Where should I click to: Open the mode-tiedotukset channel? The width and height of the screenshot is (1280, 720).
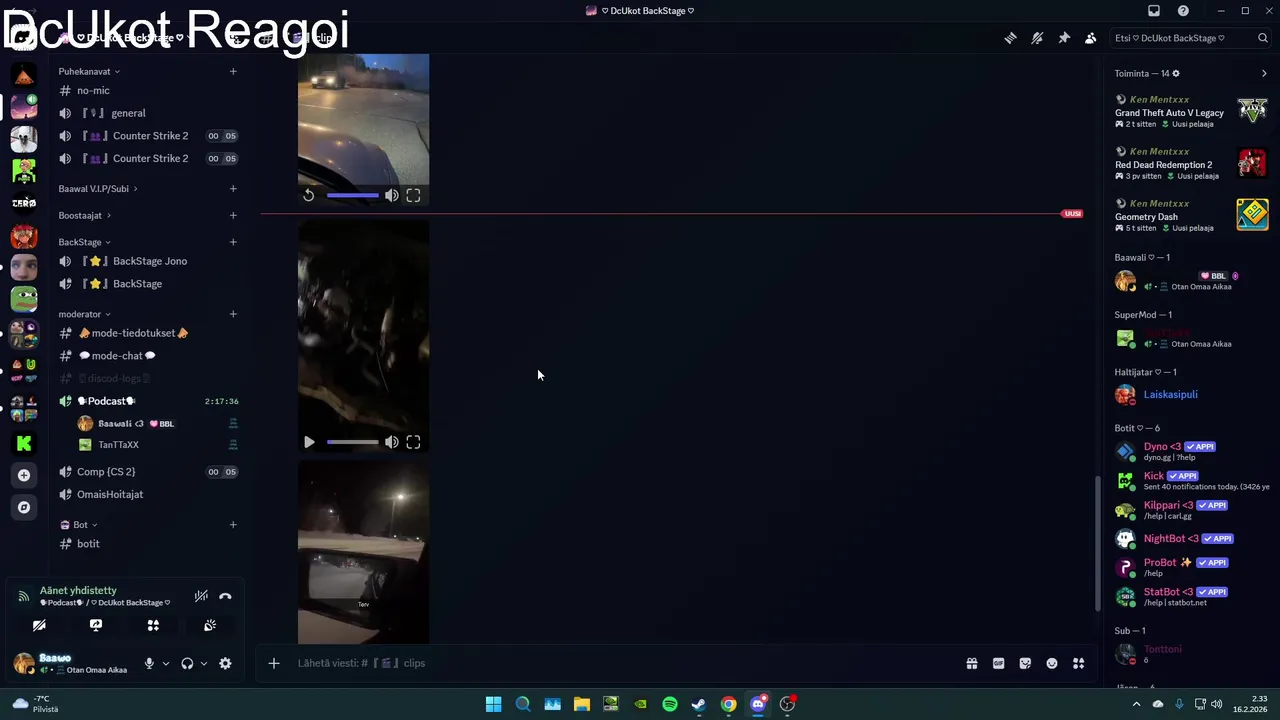(x=148, y=333)
